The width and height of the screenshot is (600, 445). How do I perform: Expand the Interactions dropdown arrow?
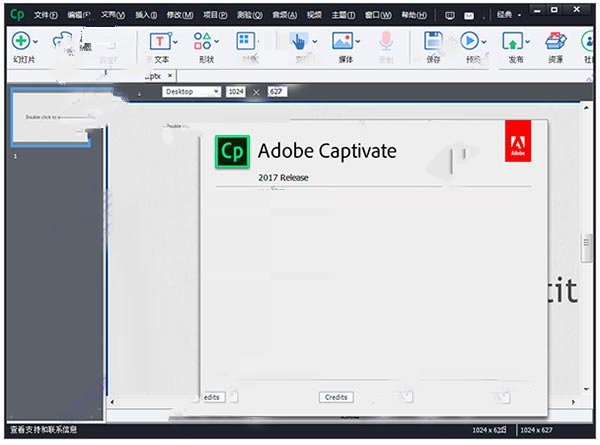315,41
